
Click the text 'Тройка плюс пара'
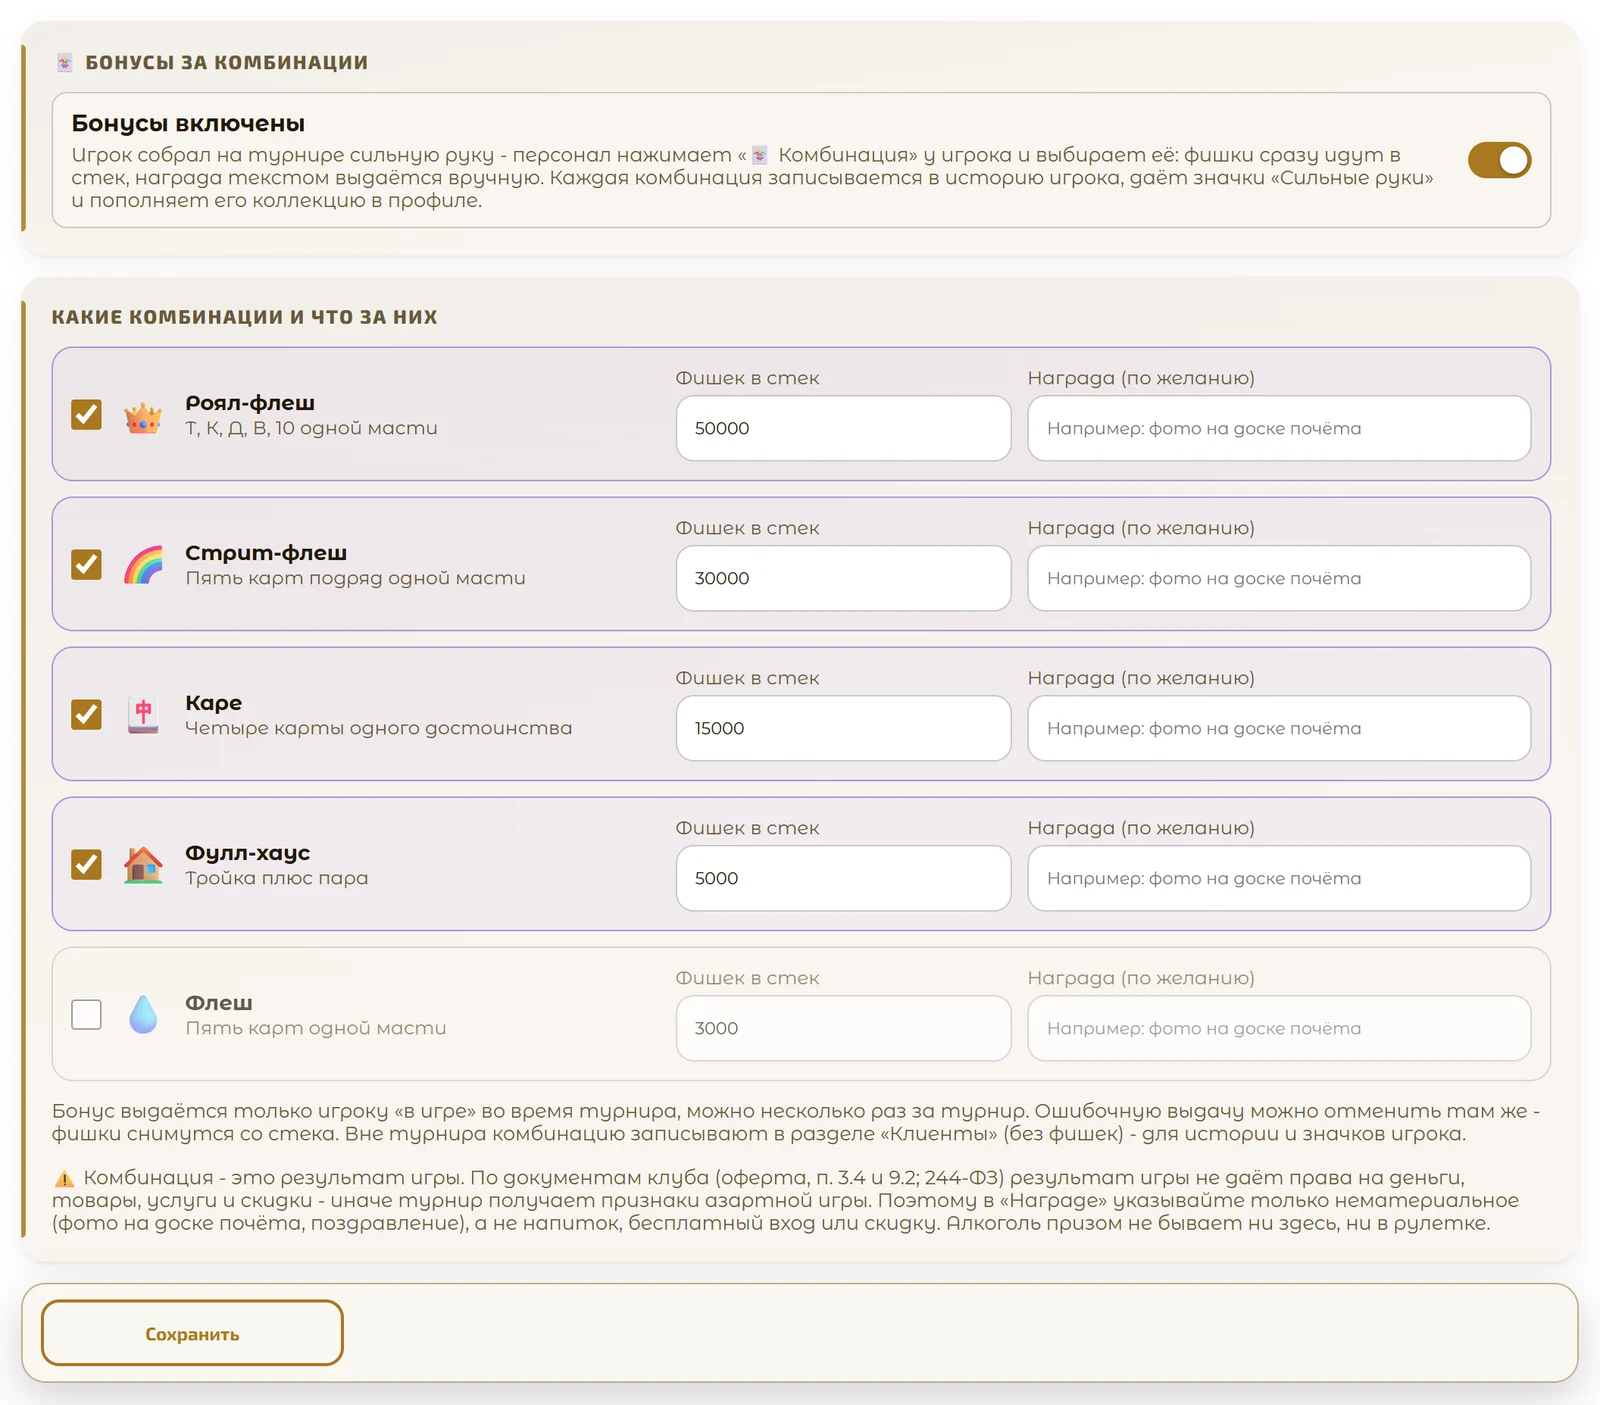pyautogui.click(x=276, y=878)
